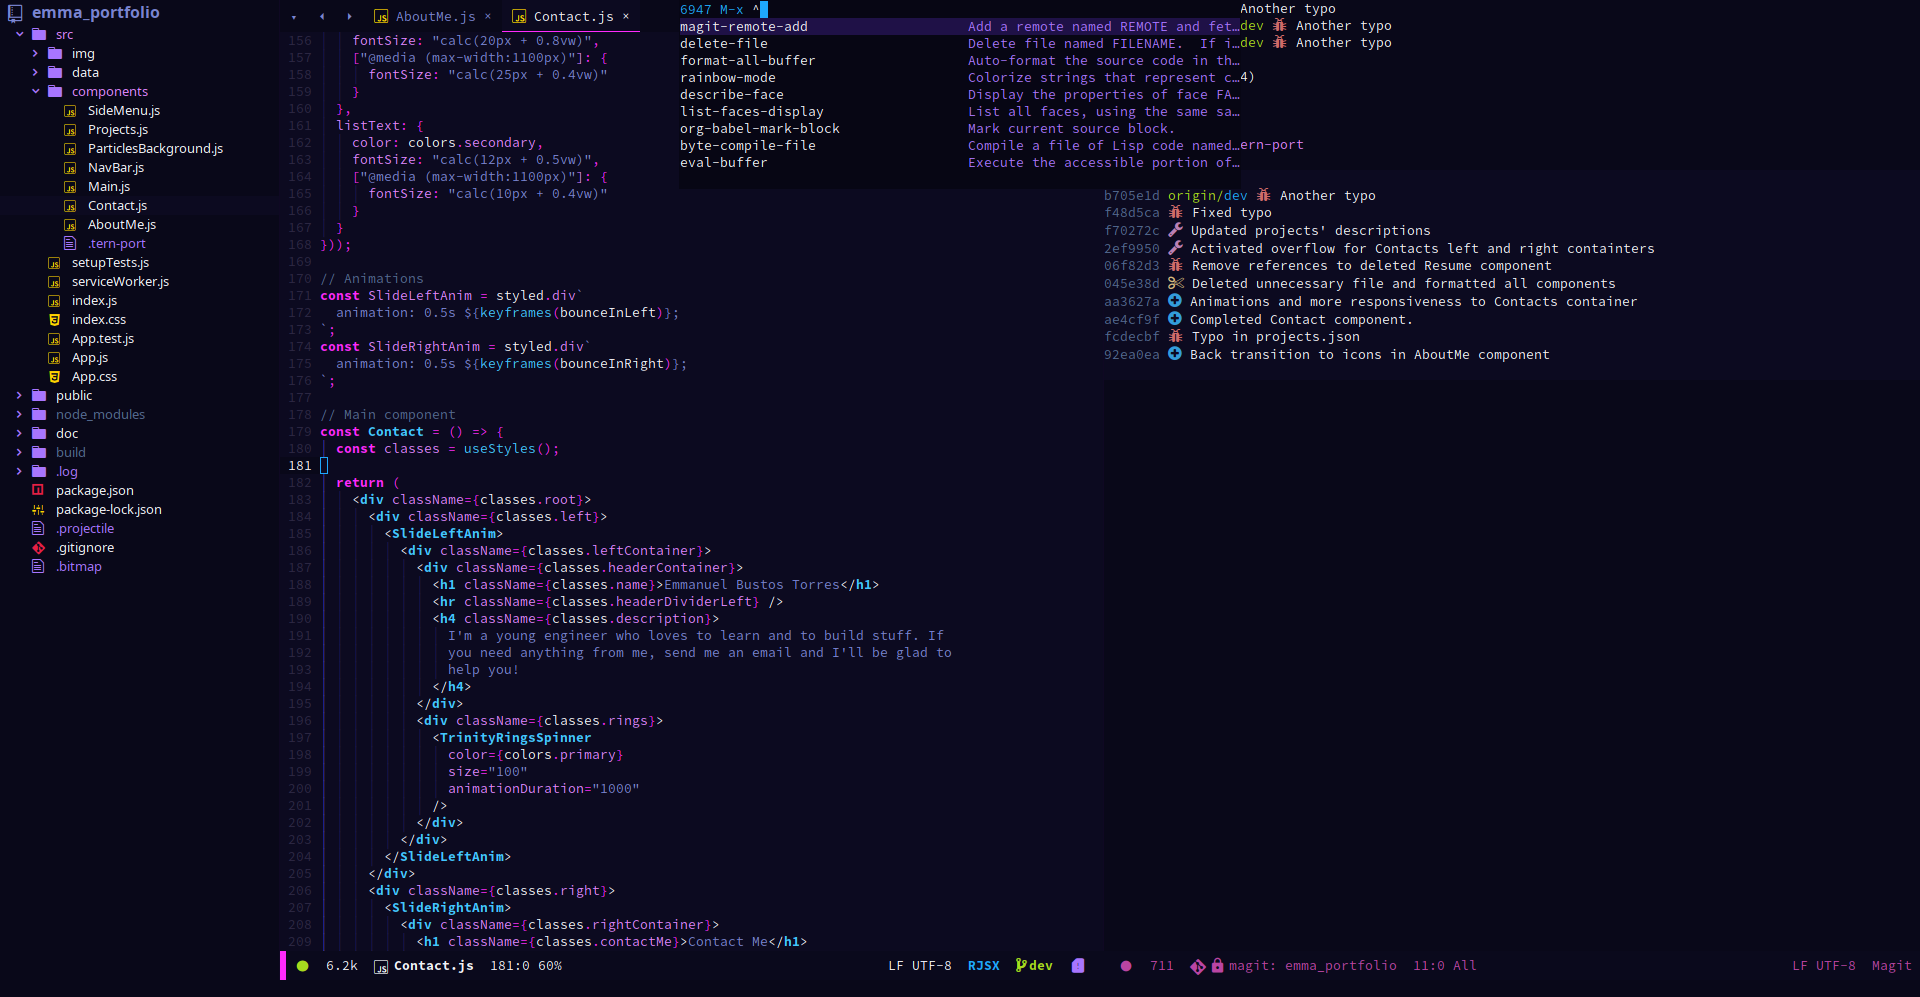Screen dimensions: 1920x997
Task: Click the npm icon next to package.json
Action: click(x=39, y=490)
